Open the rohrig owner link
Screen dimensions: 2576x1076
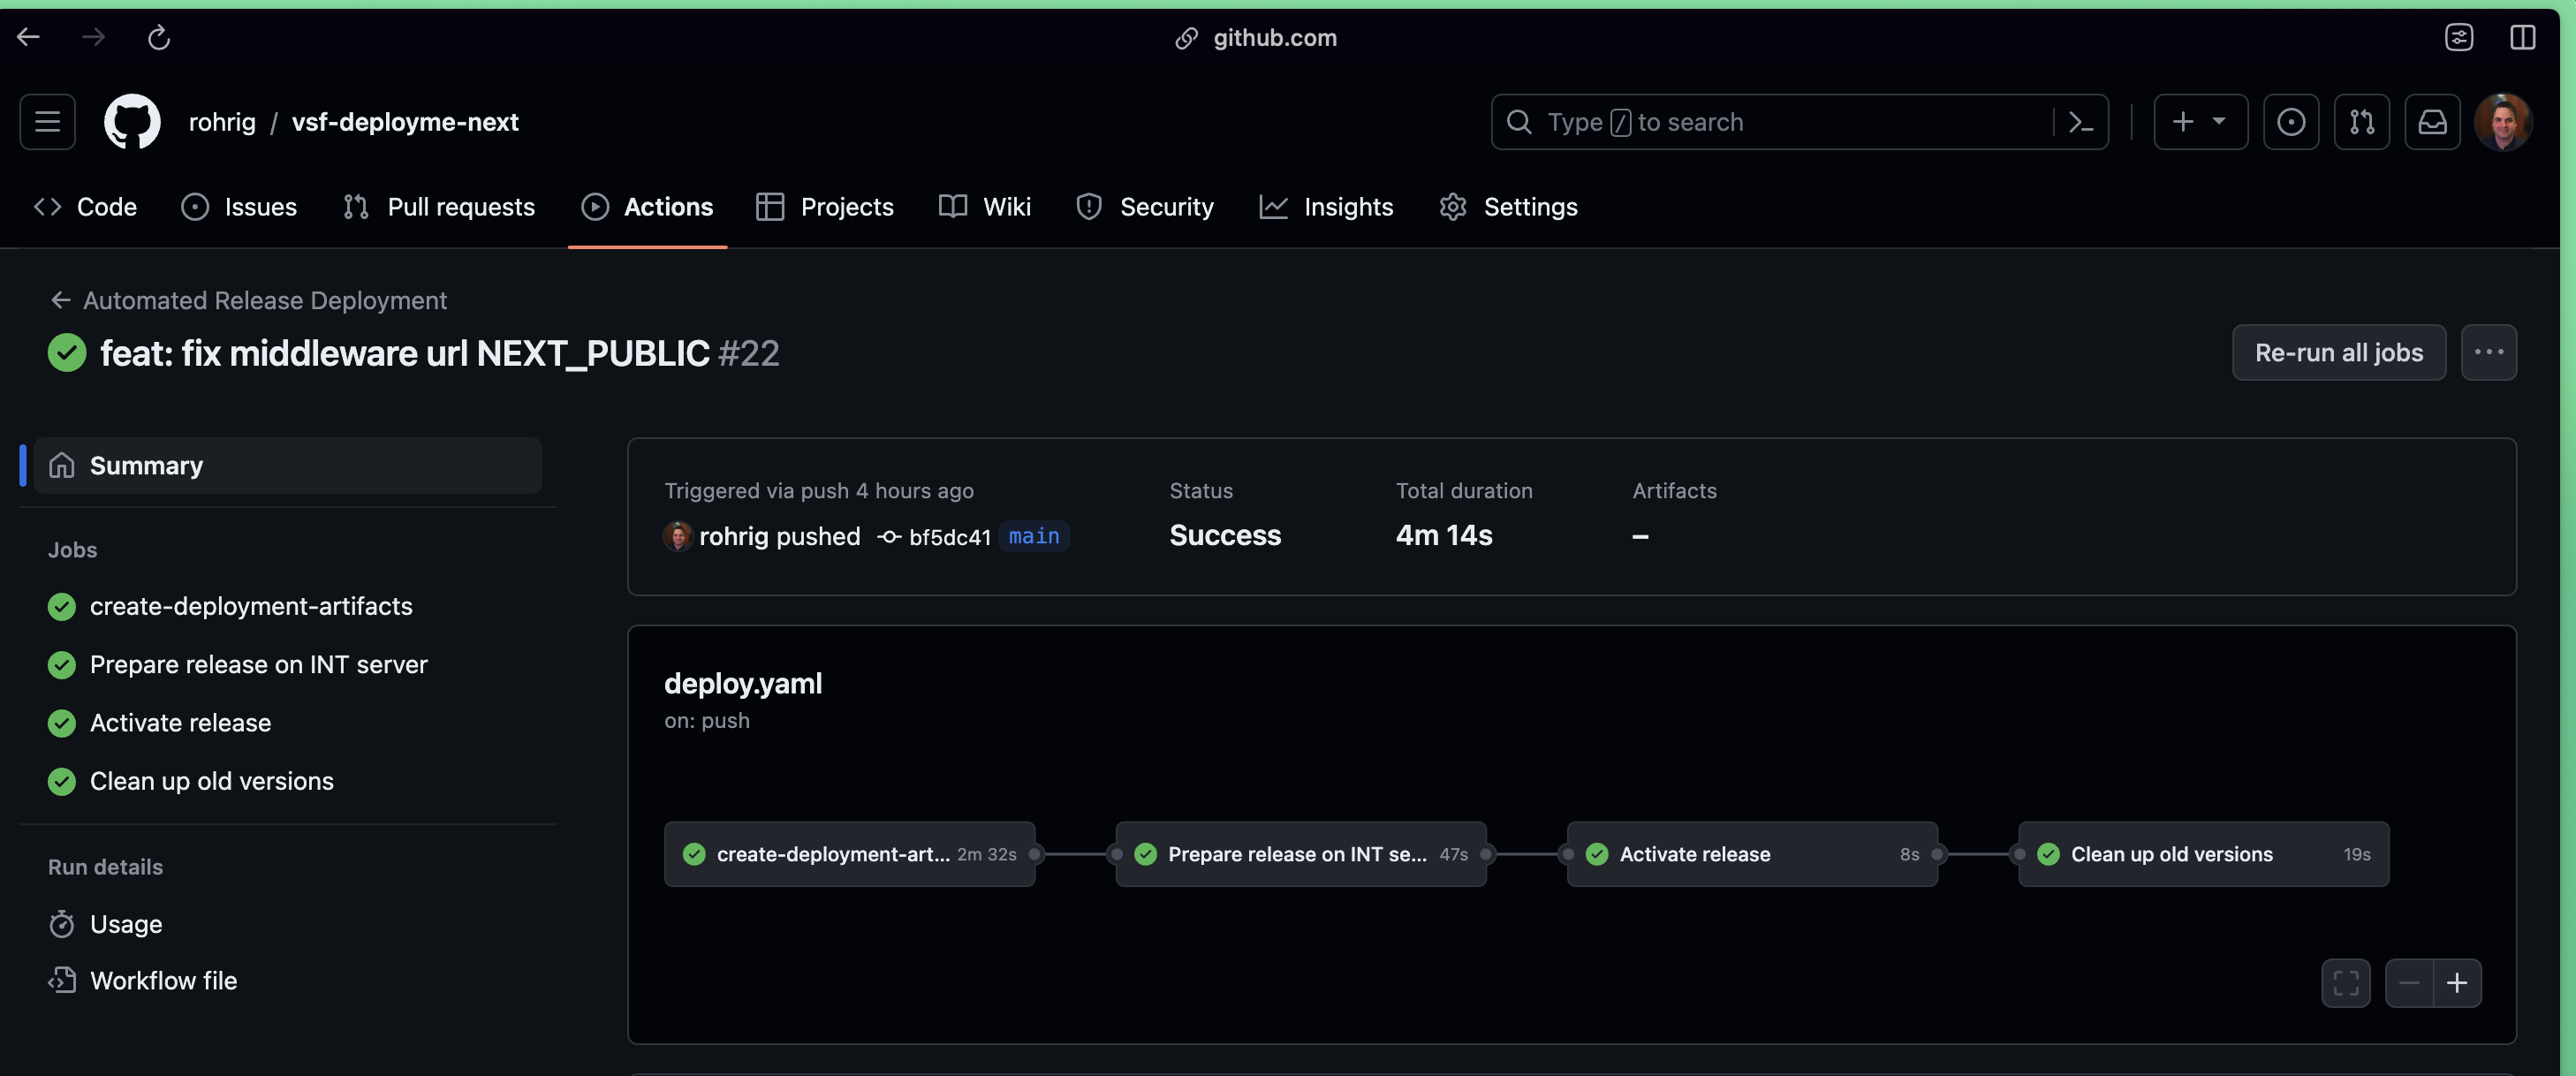pyautogui.click(x=222, y=122)
